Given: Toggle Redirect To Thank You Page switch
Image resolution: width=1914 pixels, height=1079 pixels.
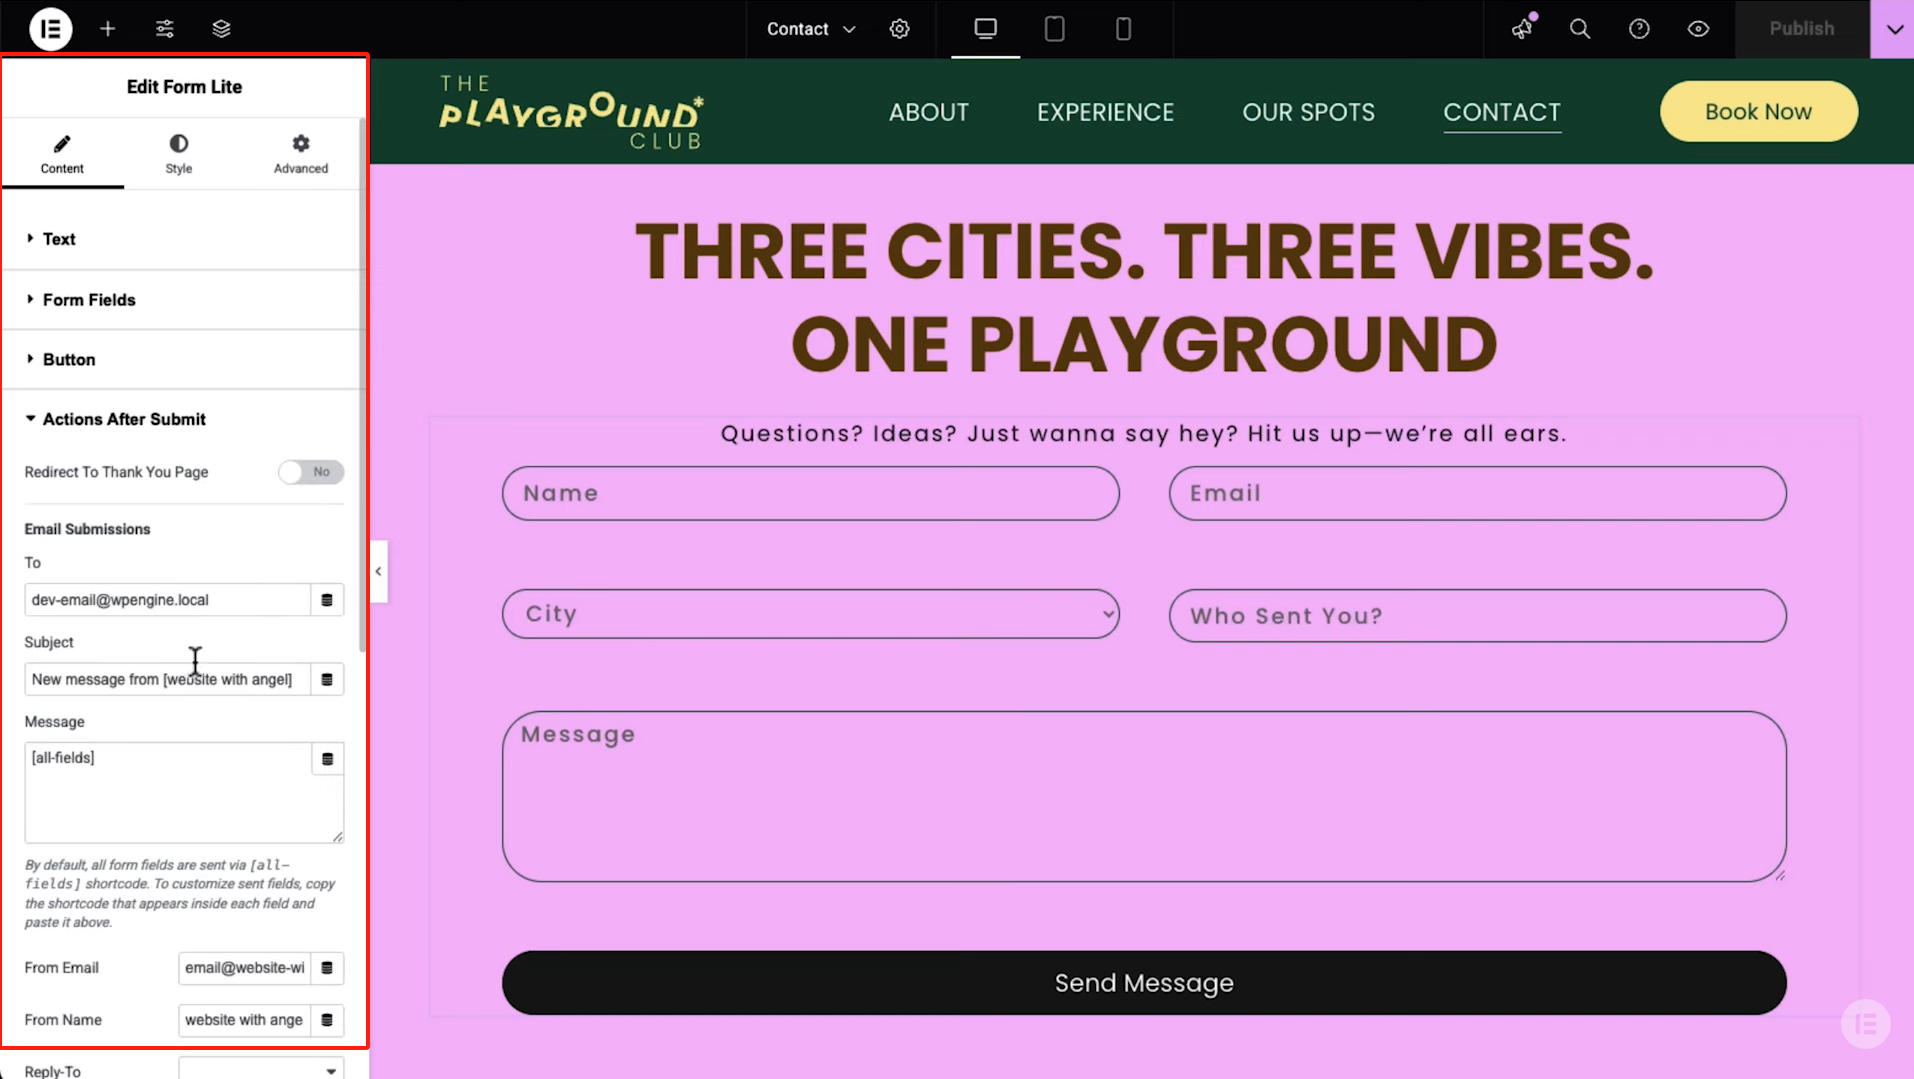Looking at the screenshot, I should pos(311,472).
